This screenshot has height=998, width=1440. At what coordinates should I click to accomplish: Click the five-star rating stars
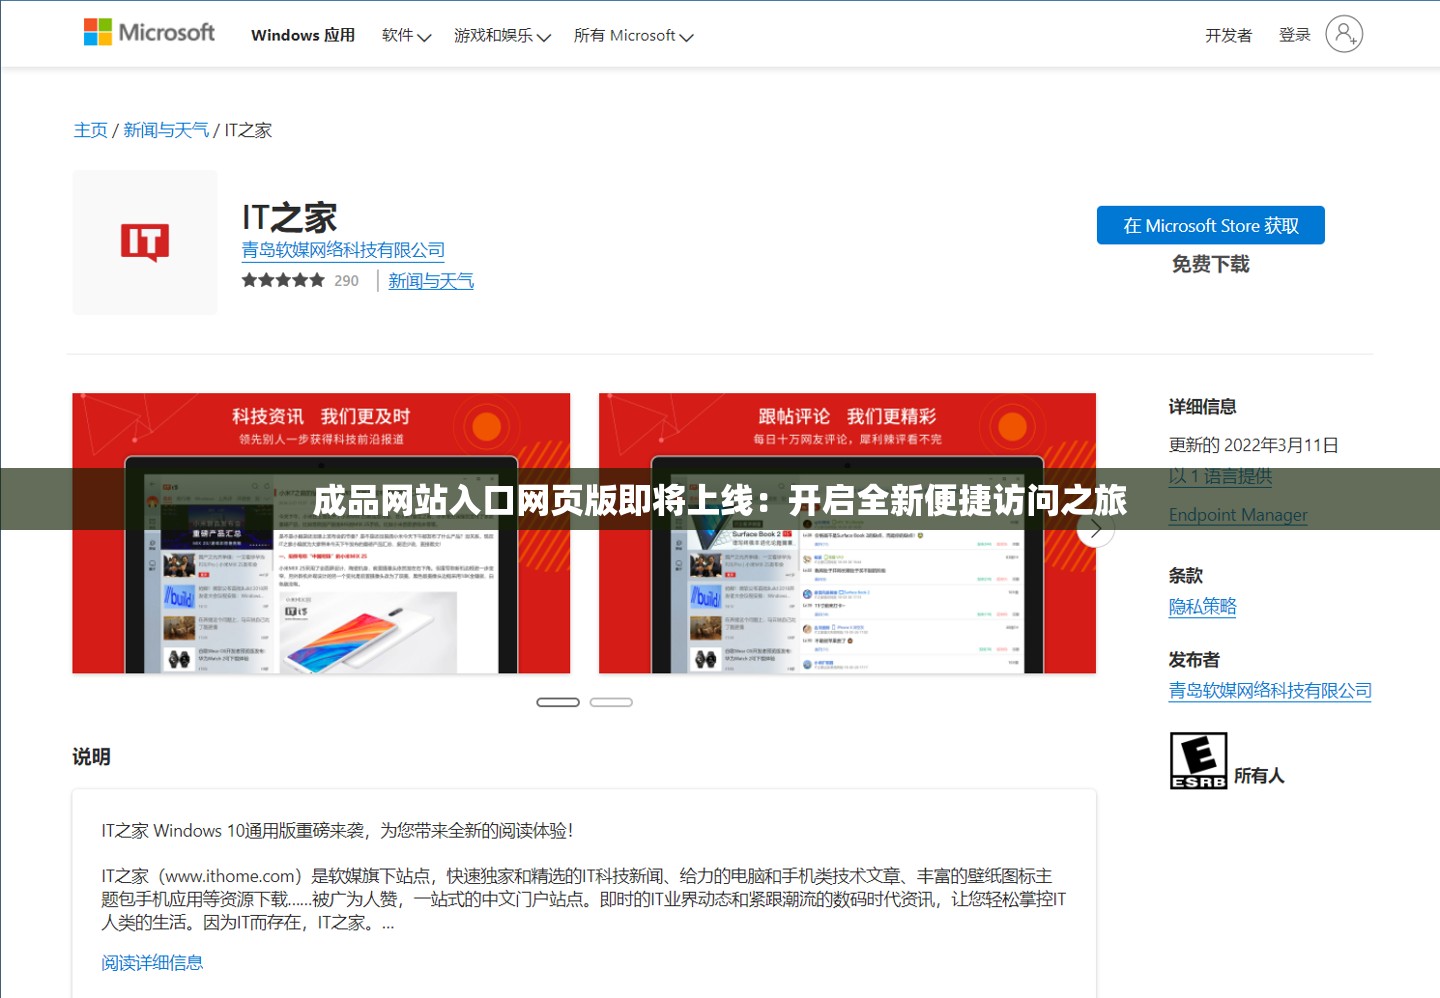coord(282,280)
